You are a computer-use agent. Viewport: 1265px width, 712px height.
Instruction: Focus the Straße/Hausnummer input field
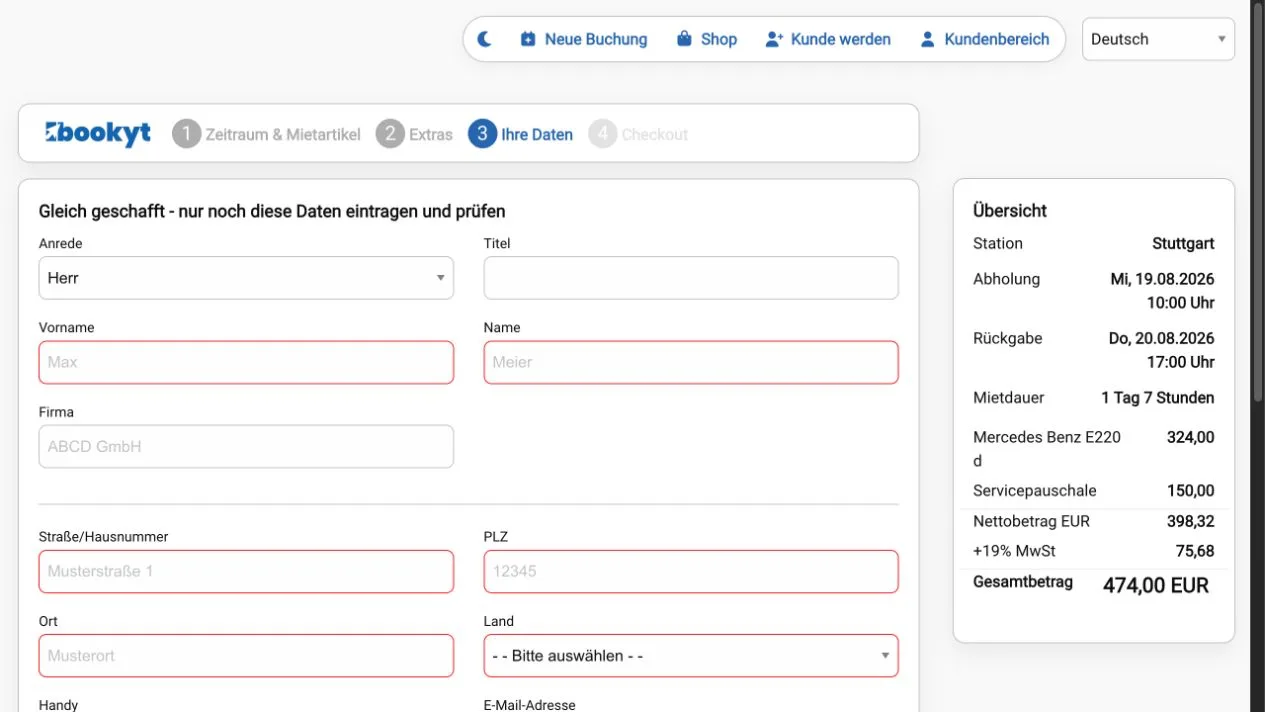(246, 571)
